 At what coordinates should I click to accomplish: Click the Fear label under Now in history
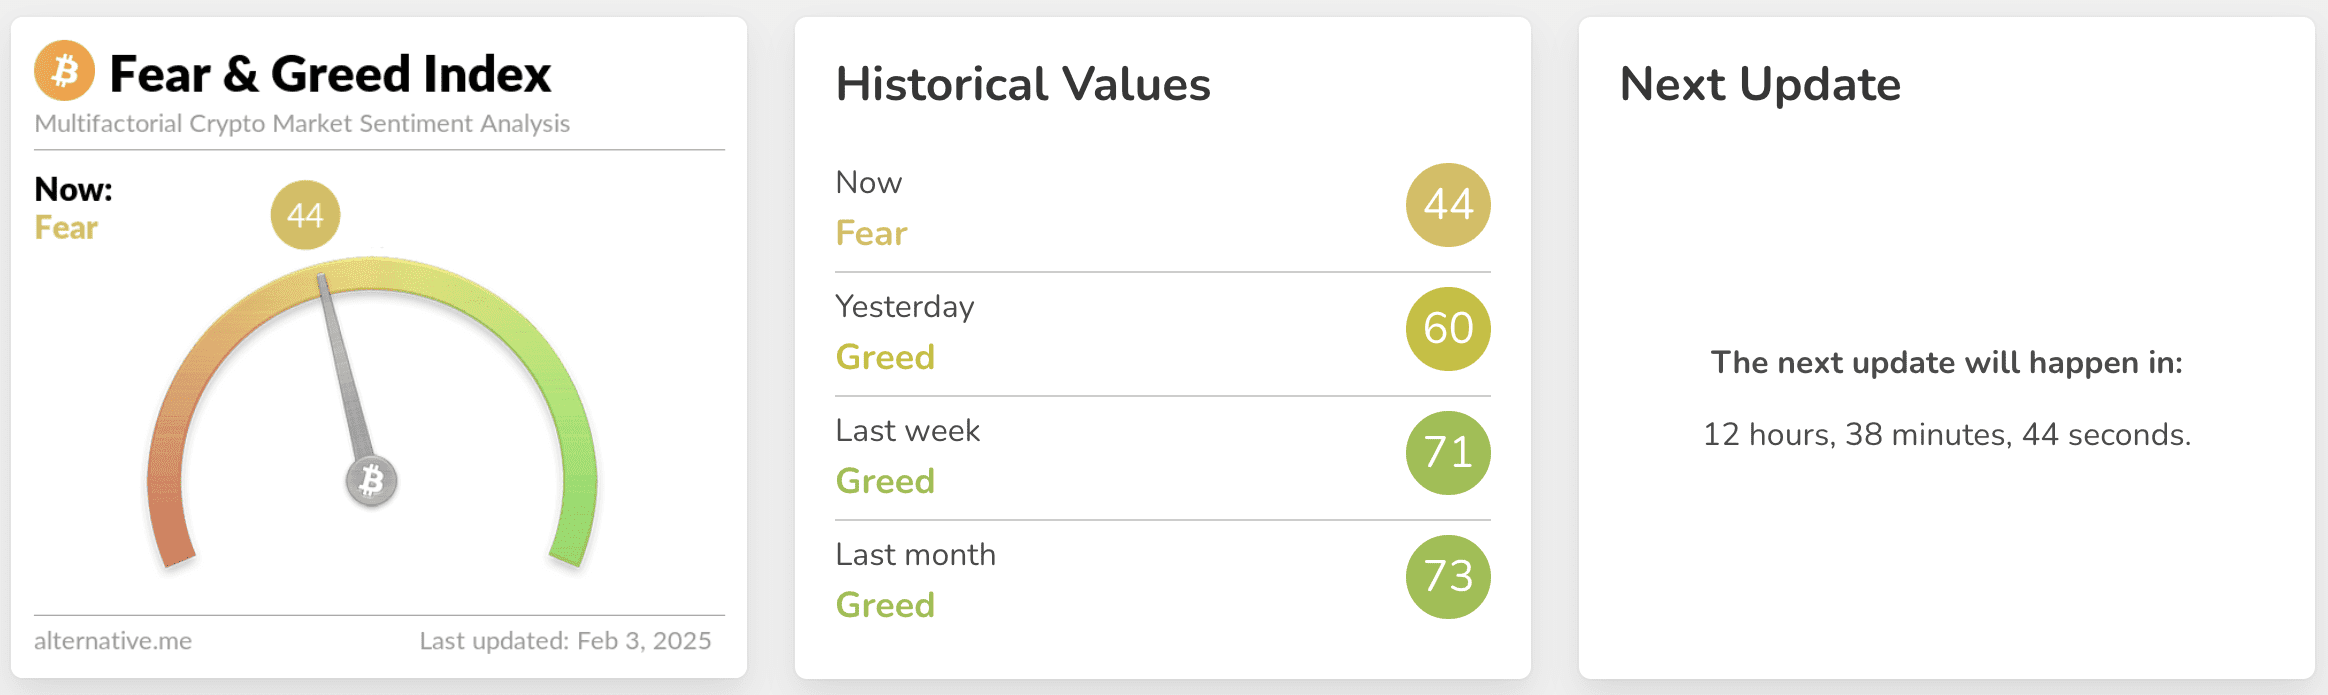pyautogui.click(x=871, y=233)
